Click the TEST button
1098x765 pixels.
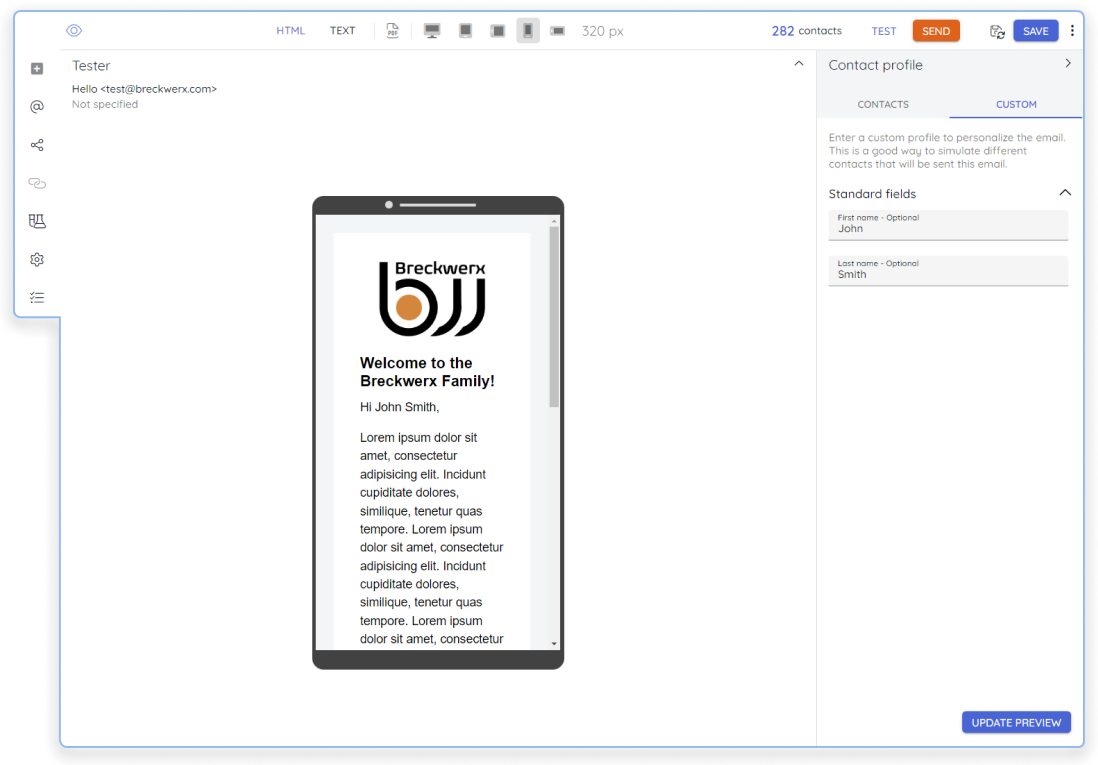coord(884,31)
